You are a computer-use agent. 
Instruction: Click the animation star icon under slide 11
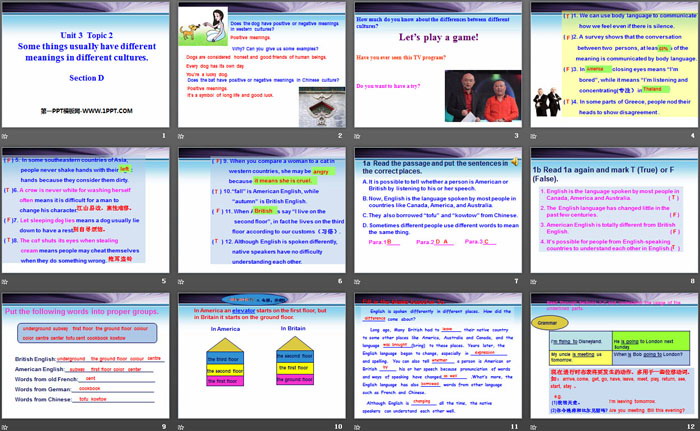point(359,426)
